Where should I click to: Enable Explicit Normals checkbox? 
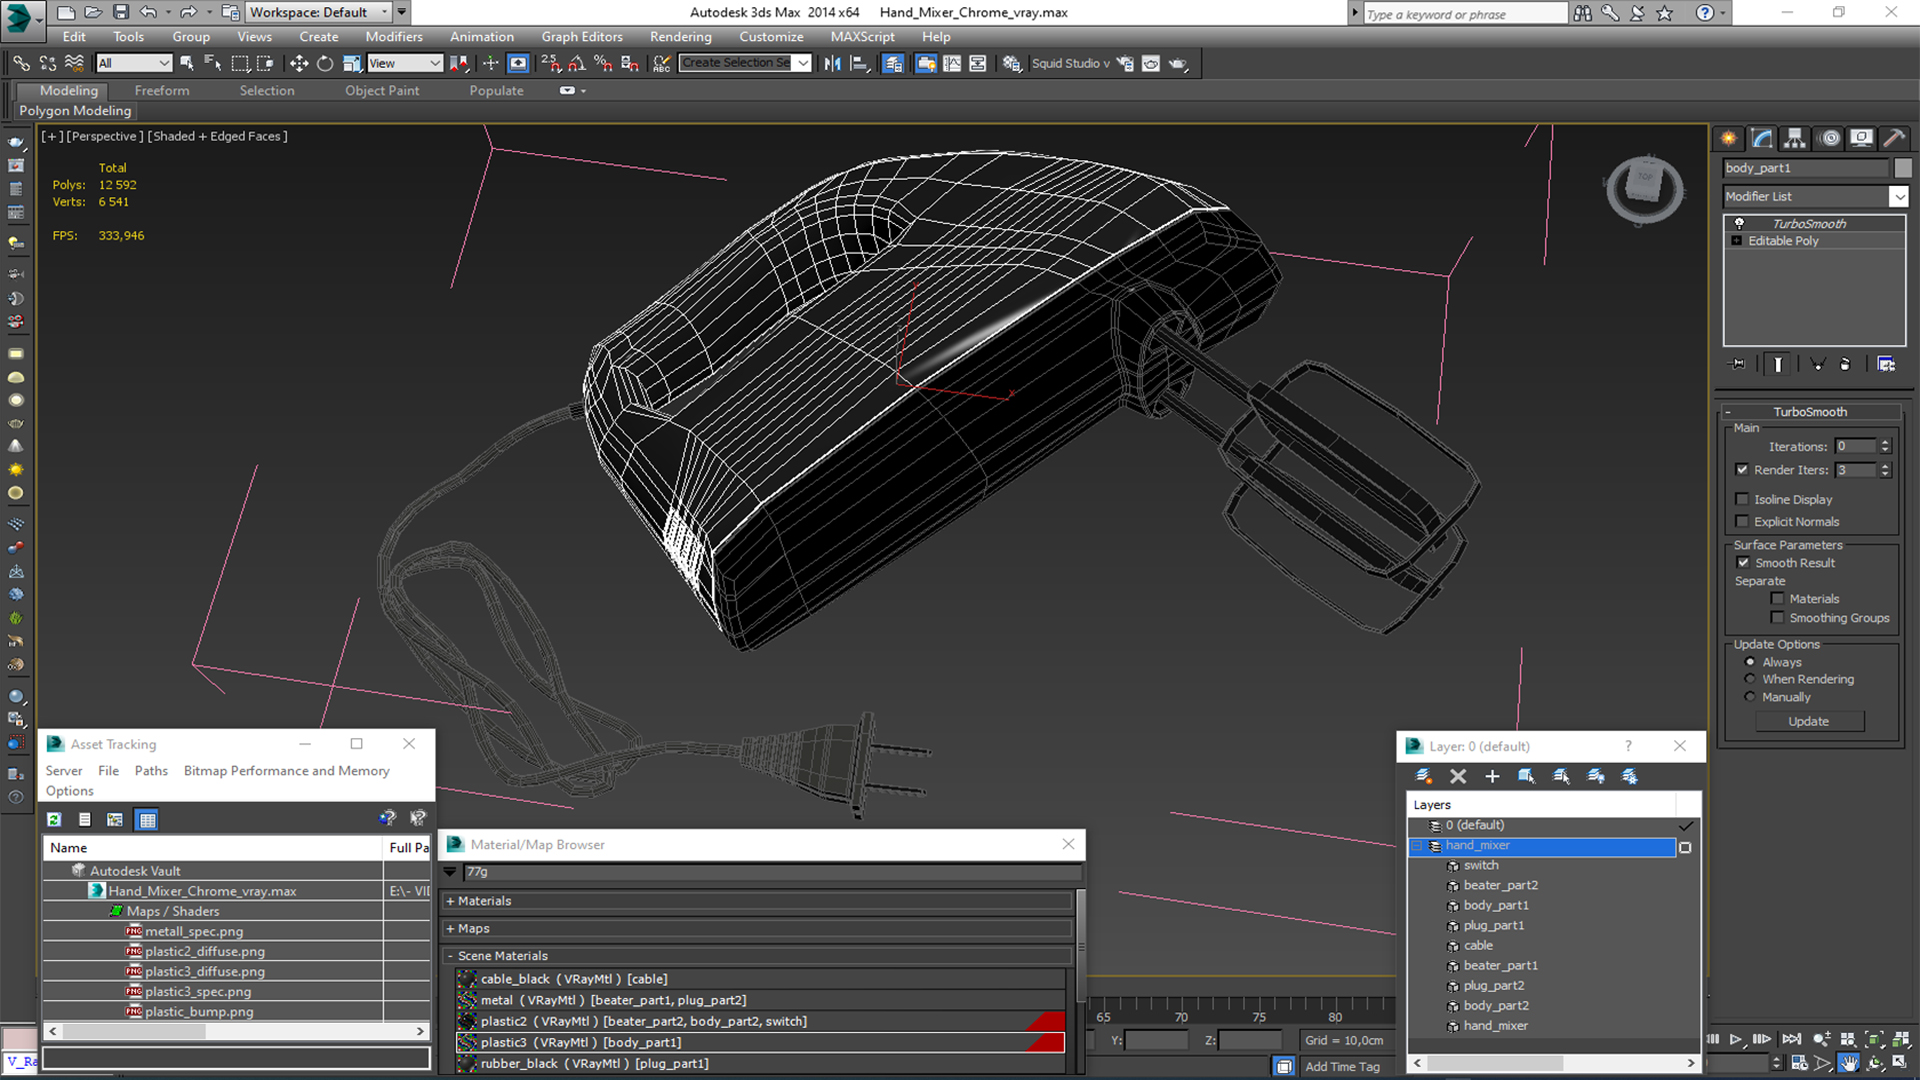tap(1742, 521)
